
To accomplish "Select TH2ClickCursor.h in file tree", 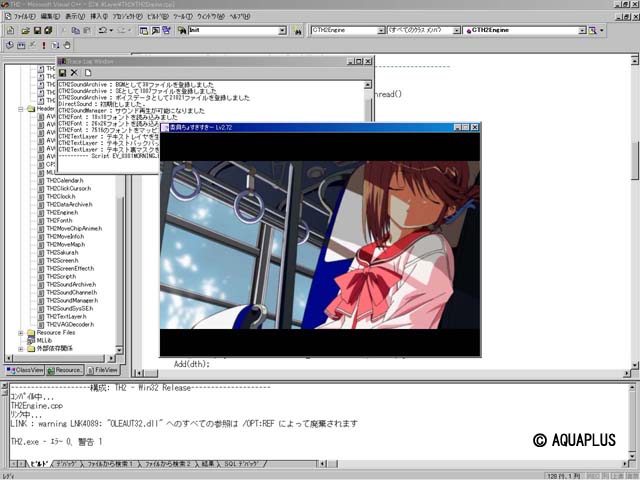I will [x=69, y=189].
